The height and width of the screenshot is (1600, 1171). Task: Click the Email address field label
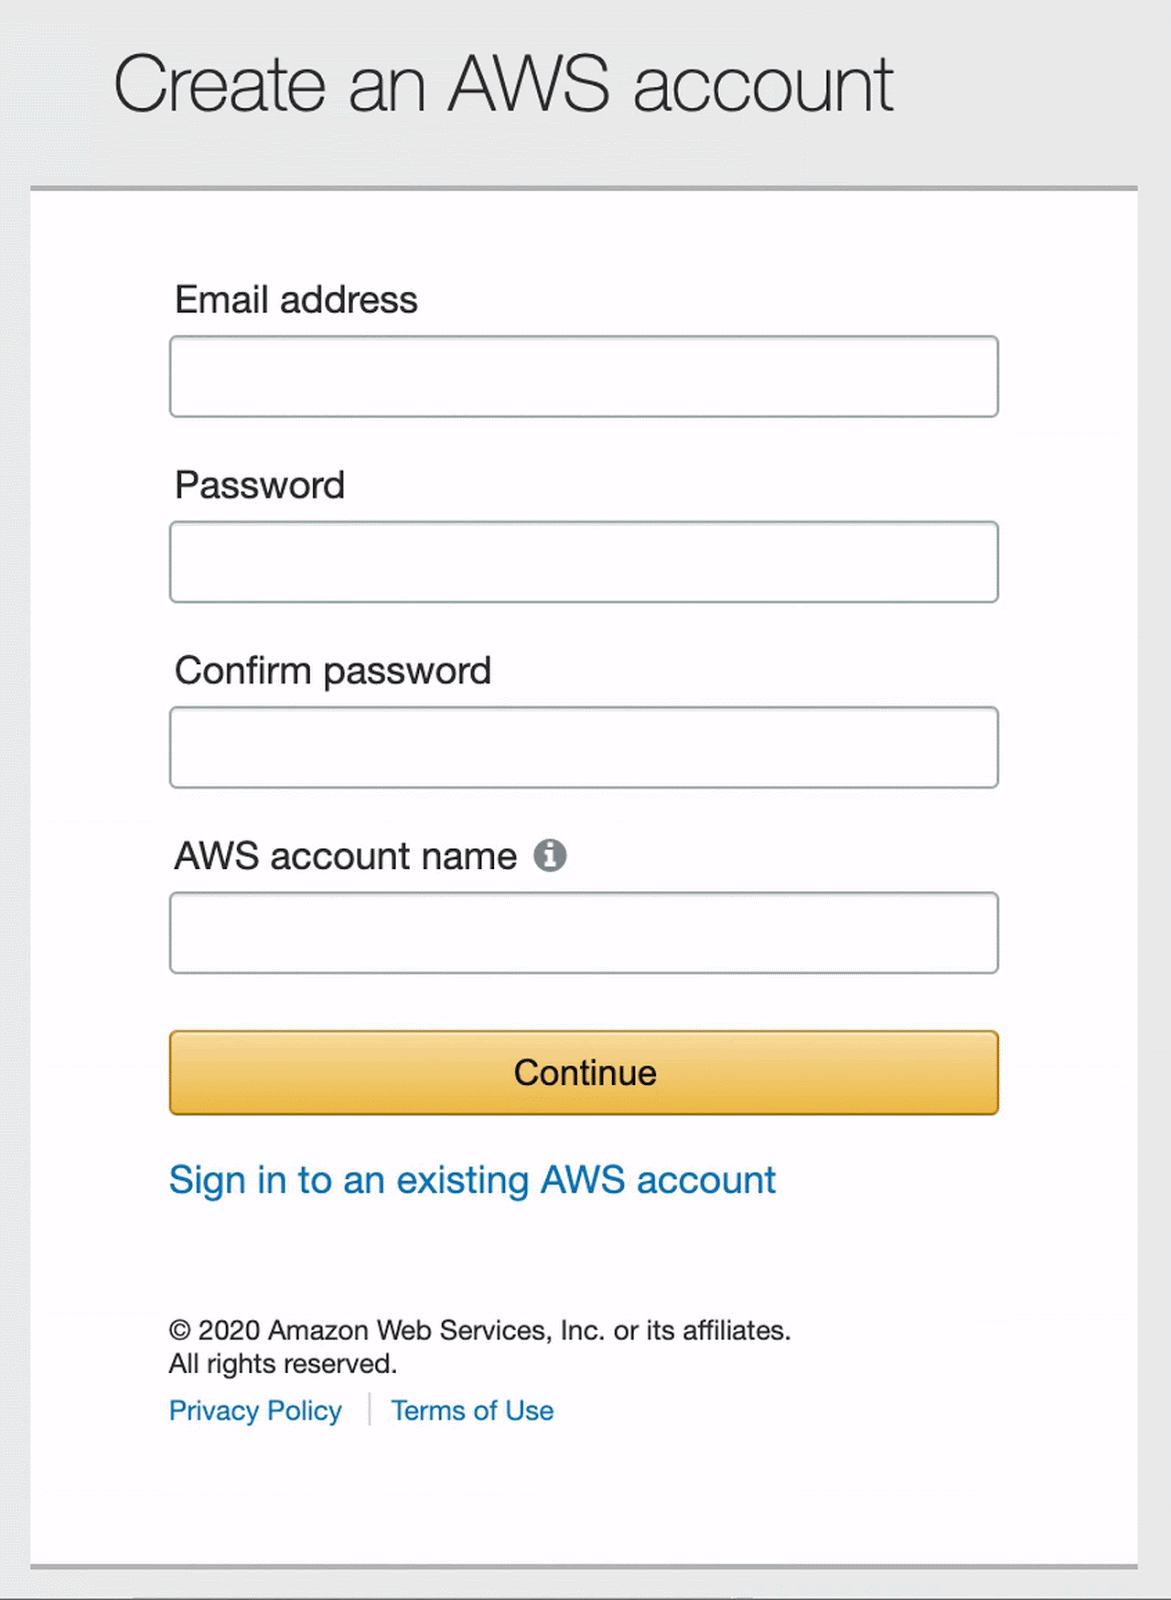point(296,300)
